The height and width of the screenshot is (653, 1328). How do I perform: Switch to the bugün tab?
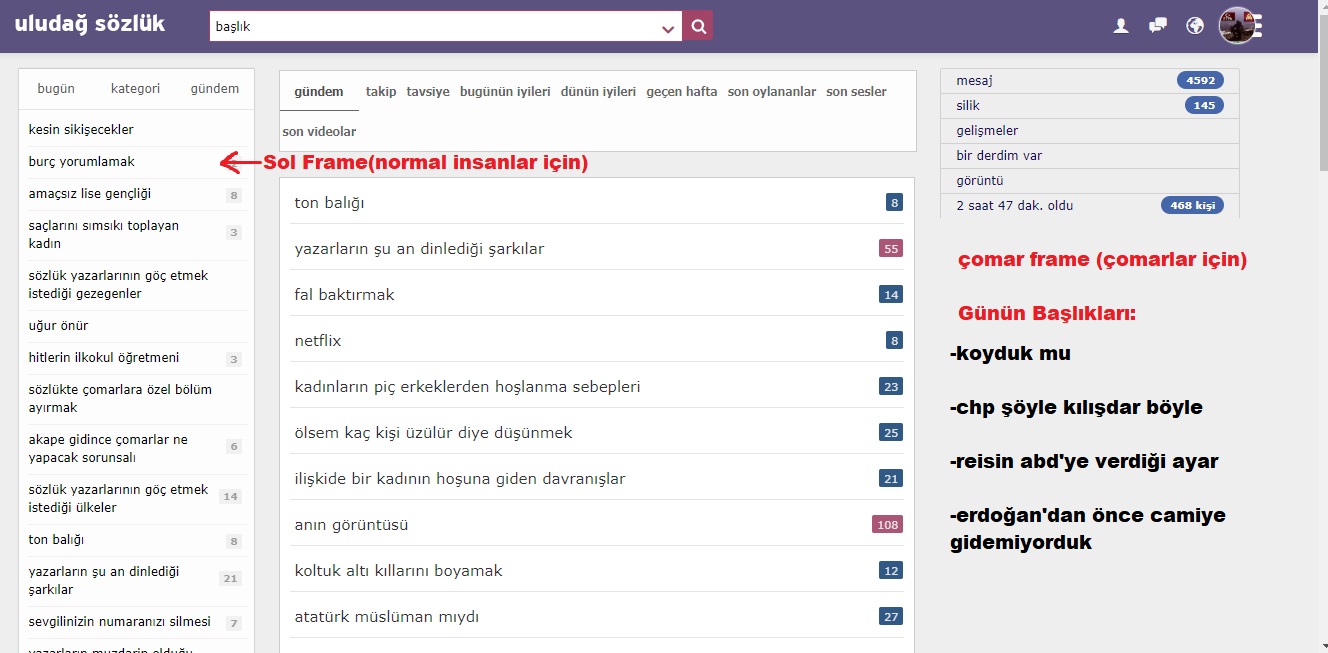click(56, 89)
